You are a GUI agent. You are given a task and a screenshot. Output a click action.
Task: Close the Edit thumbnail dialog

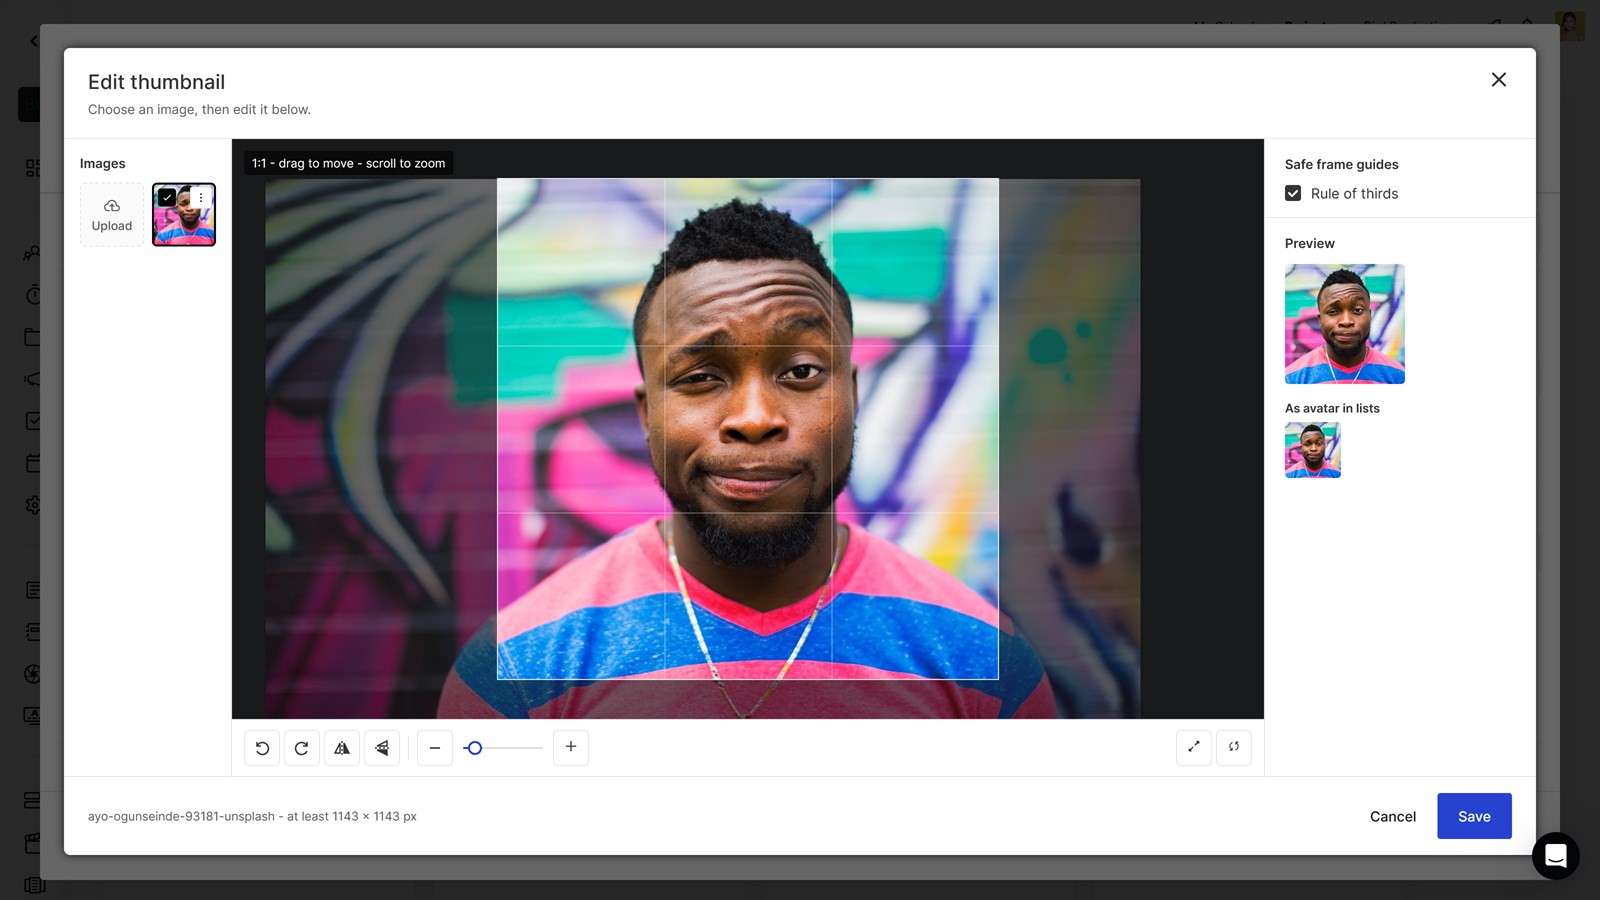tap(1498, 80)
